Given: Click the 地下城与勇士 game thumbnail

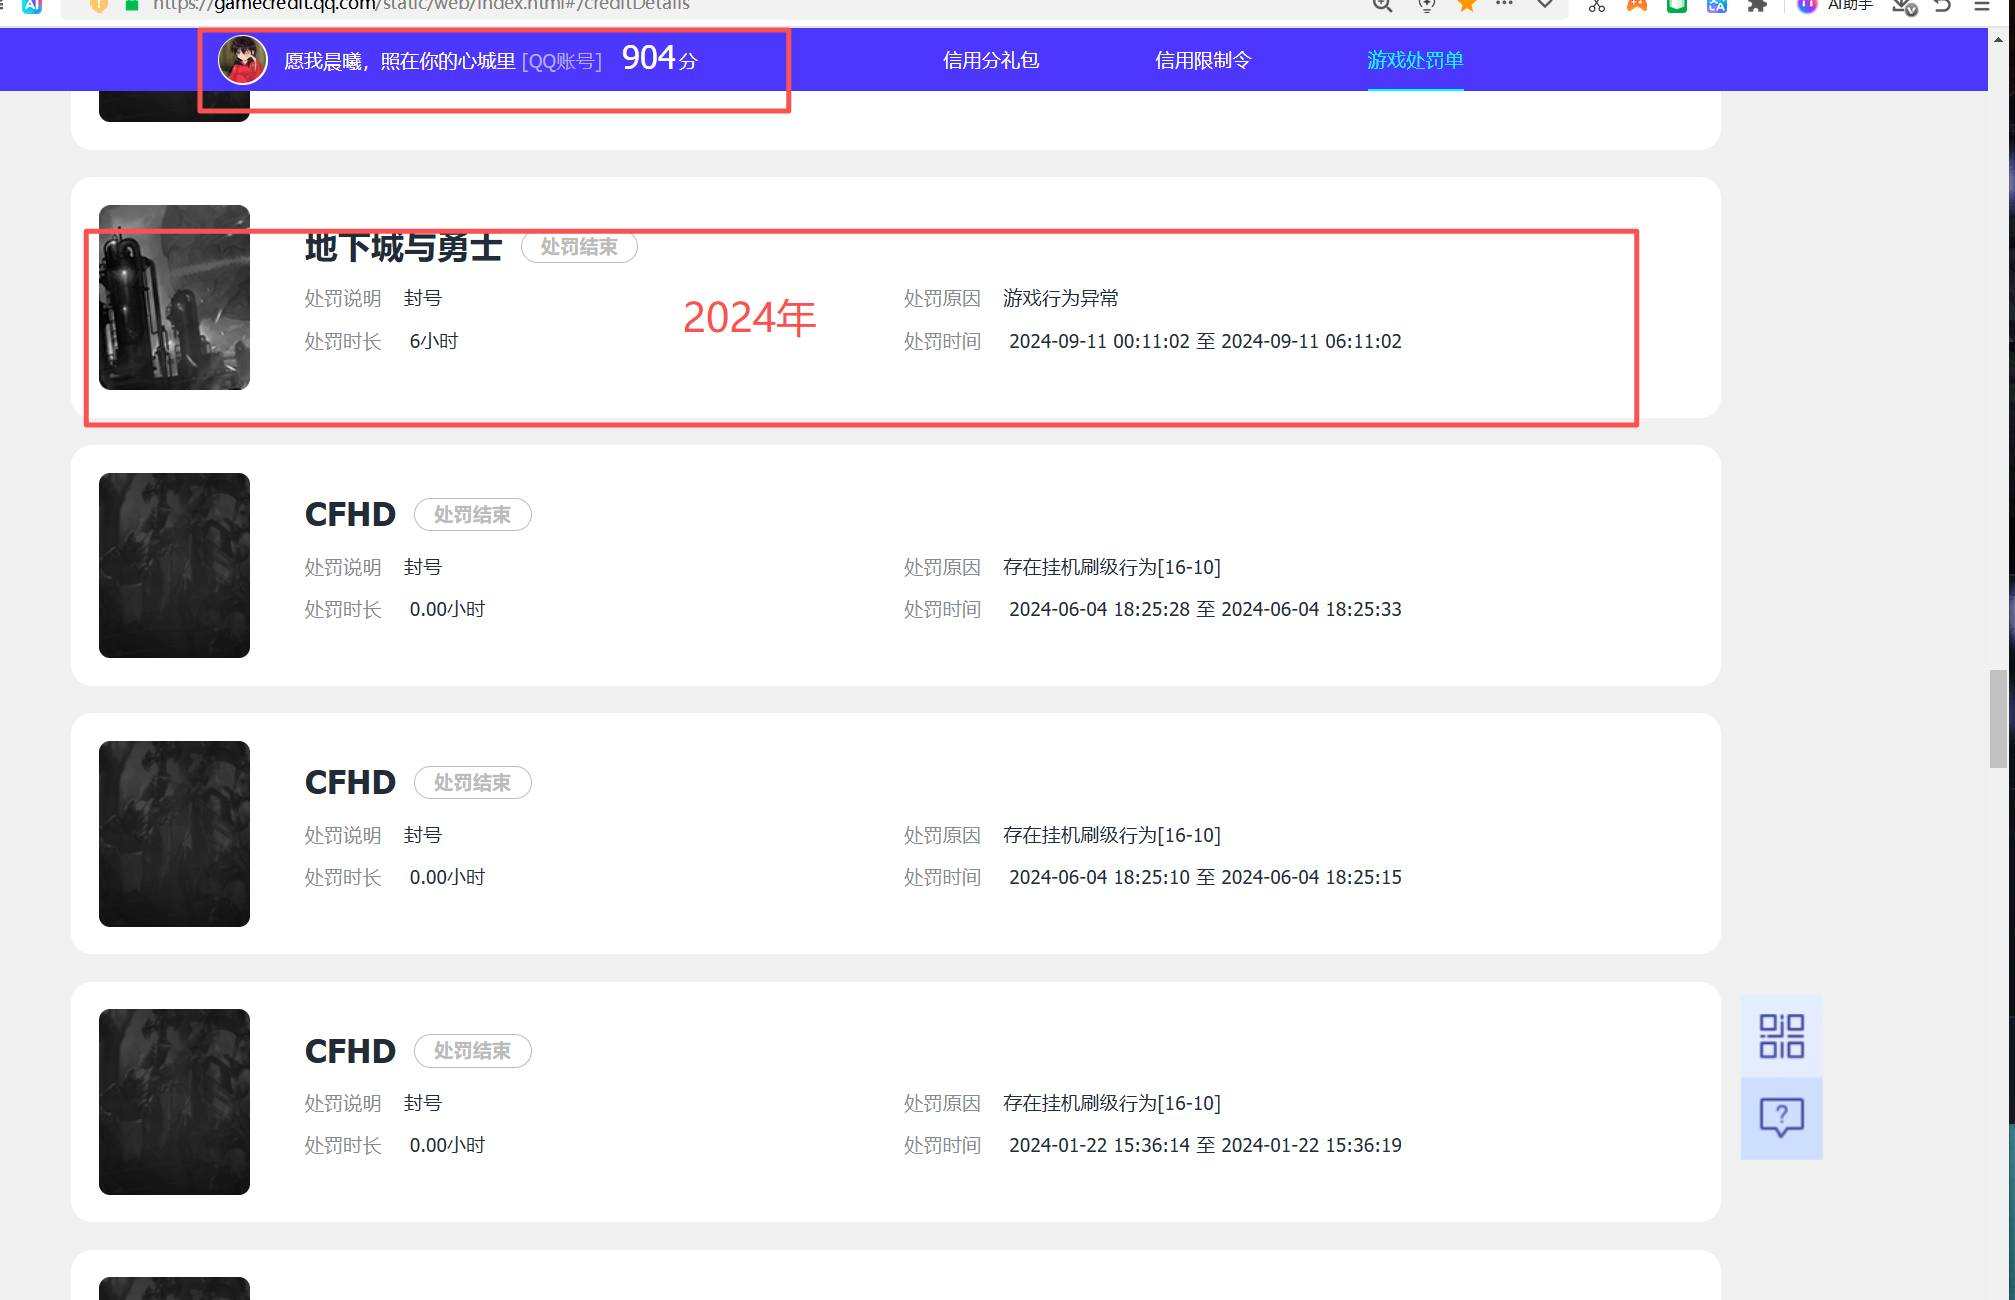Looking at the screenshot, I should pos(174,297).
